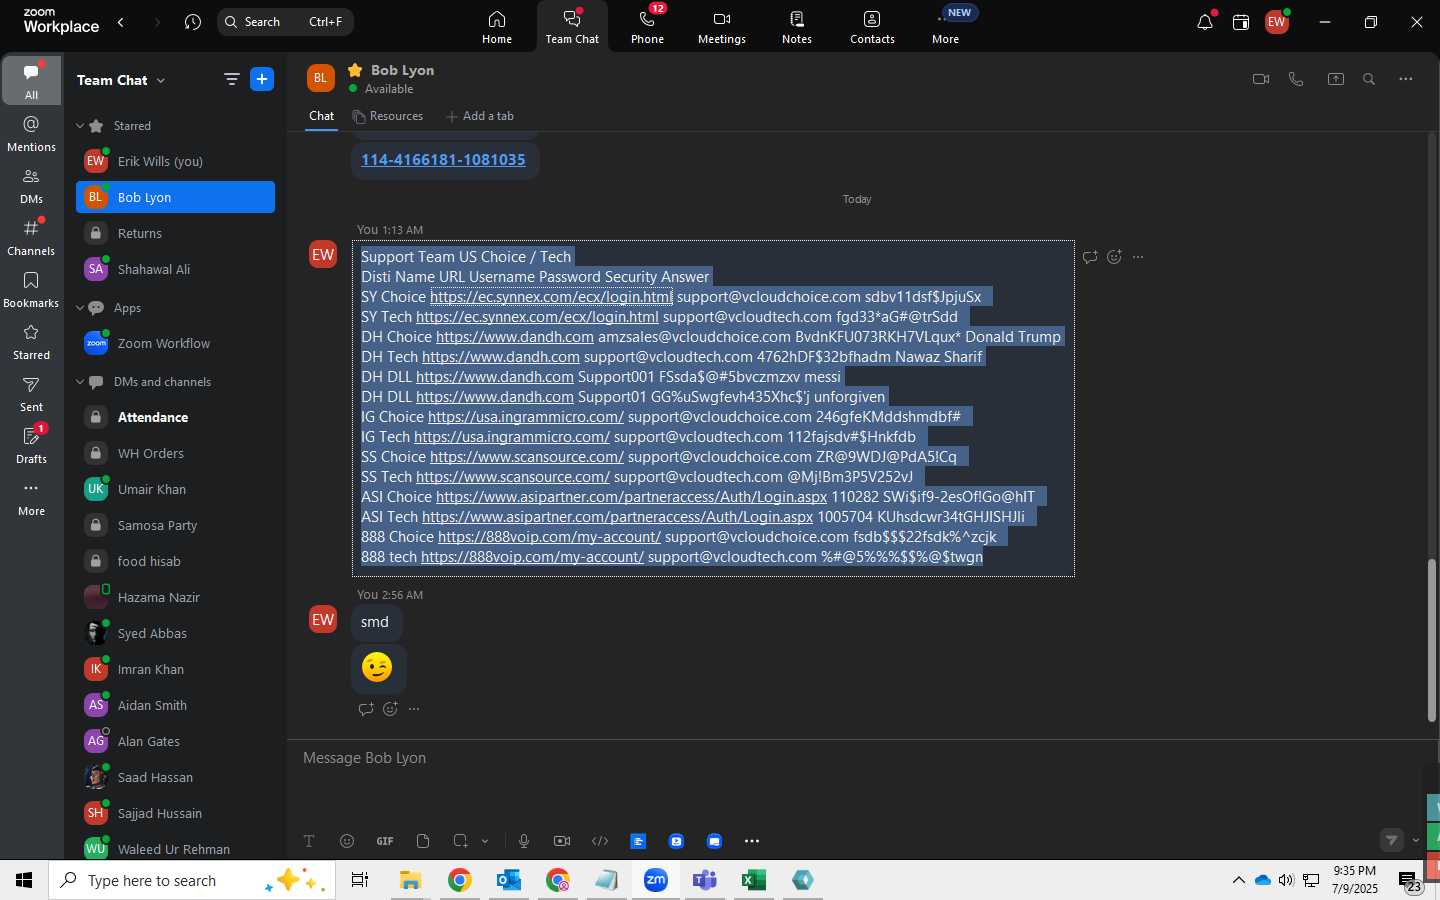Open Excel from the Windows taskbar
1440x900 pixels.
(x=753, y=880)
